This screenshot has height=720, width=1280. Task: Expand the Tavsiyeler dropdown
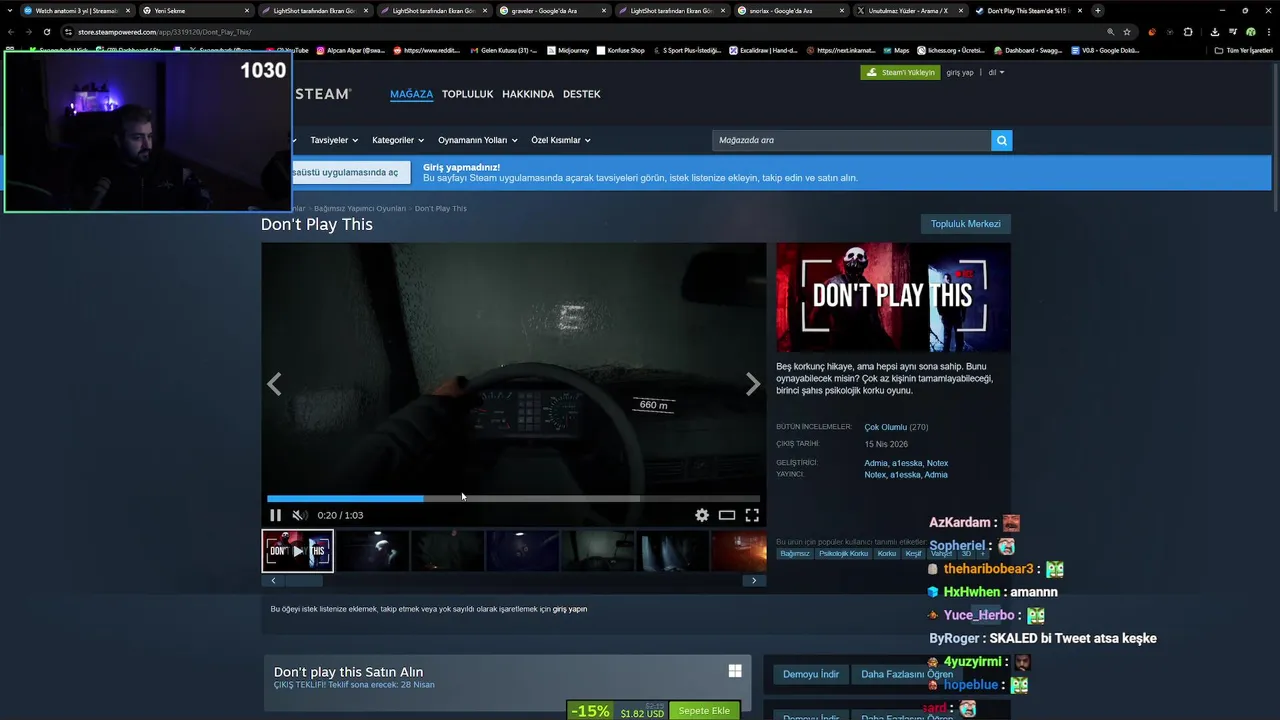(x=334, y=140)
